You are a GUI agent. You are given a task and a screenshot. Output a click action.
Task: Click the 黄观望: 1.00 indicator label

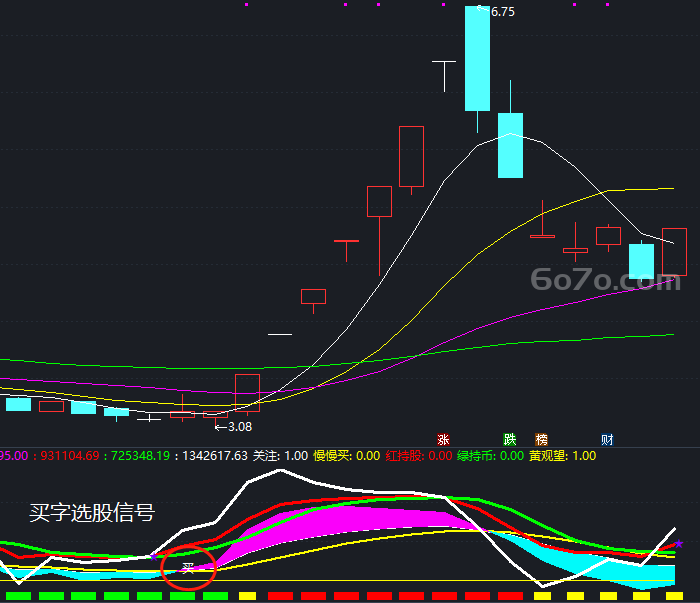[x=562, y=456]
